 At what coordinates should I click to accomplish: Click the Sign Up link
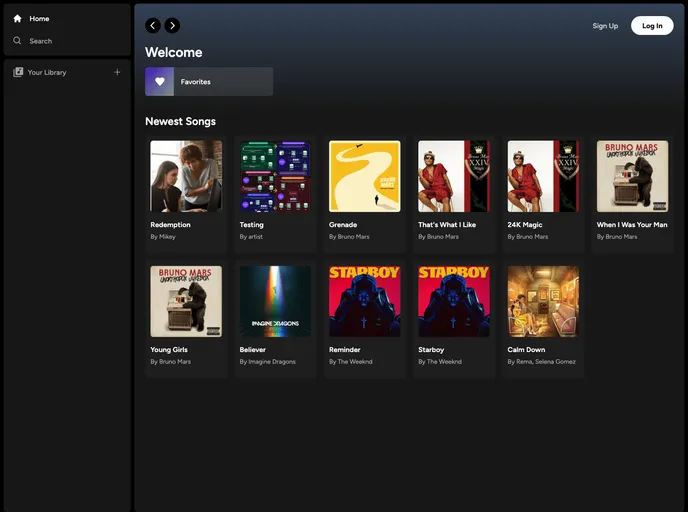point(605,26)
